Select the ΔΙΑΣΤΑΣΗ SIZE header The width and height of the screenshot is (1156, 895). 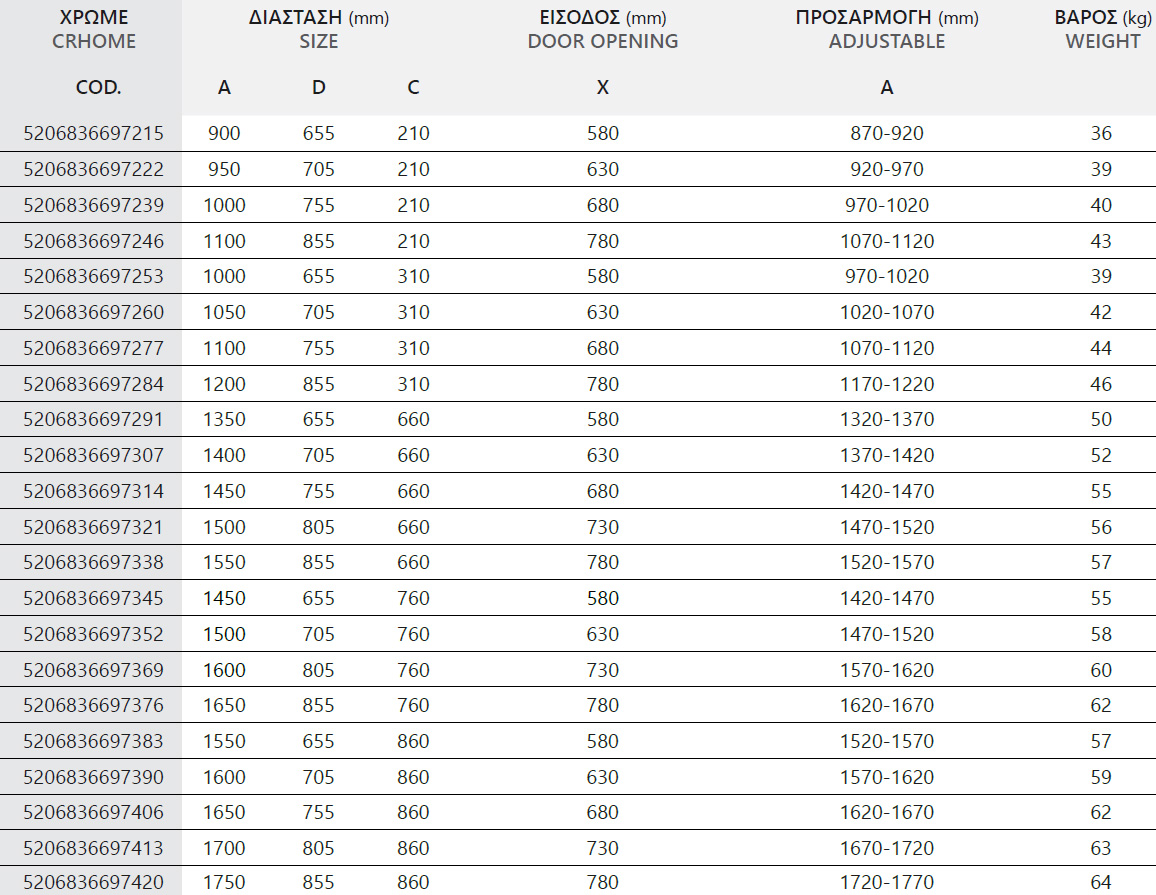(318, 29)
